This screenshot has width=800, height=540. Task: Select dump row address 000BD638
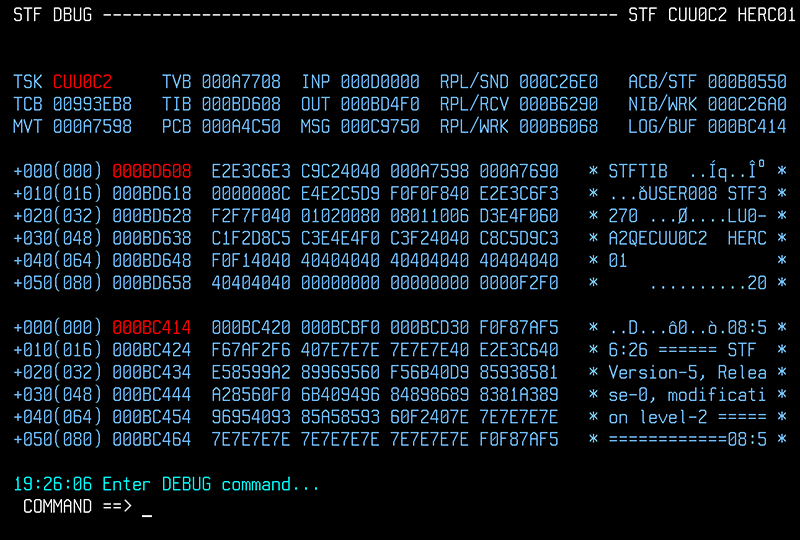152,238
